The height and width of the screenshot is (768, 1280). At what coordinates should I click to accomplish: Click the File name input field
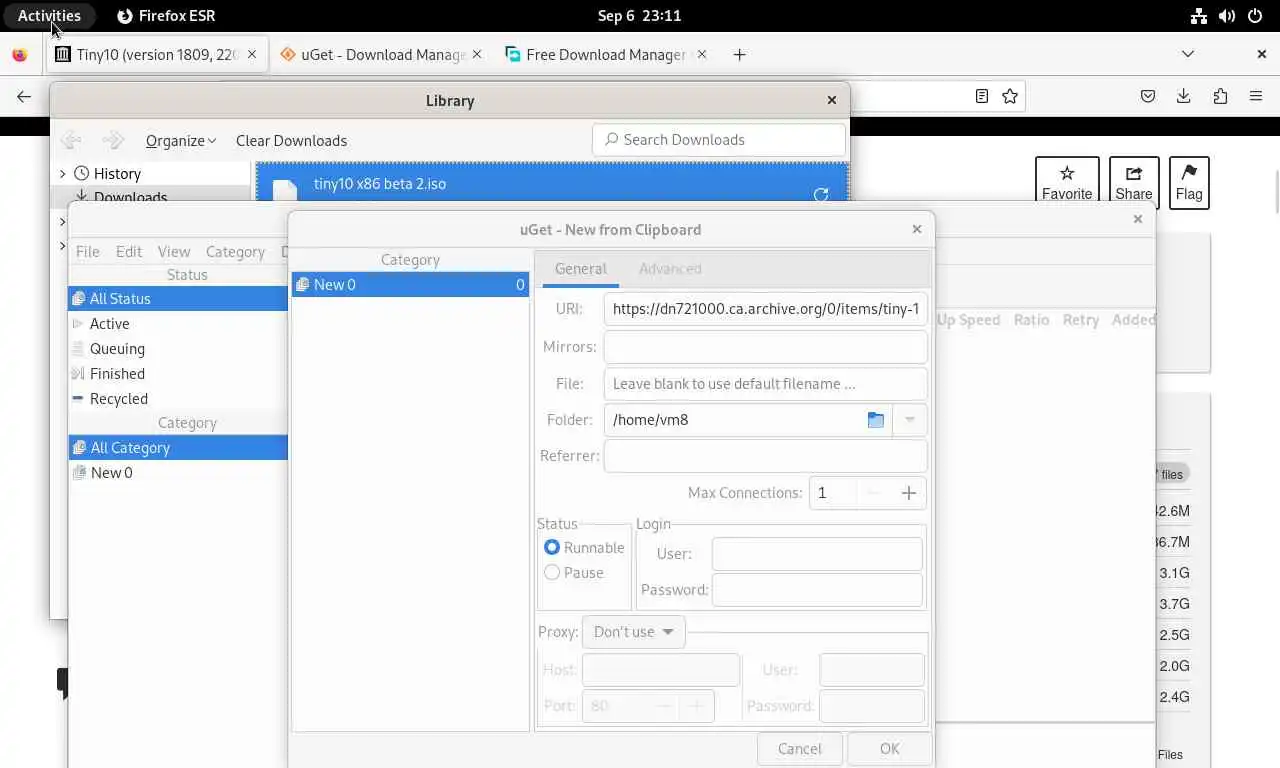(766, 384)
